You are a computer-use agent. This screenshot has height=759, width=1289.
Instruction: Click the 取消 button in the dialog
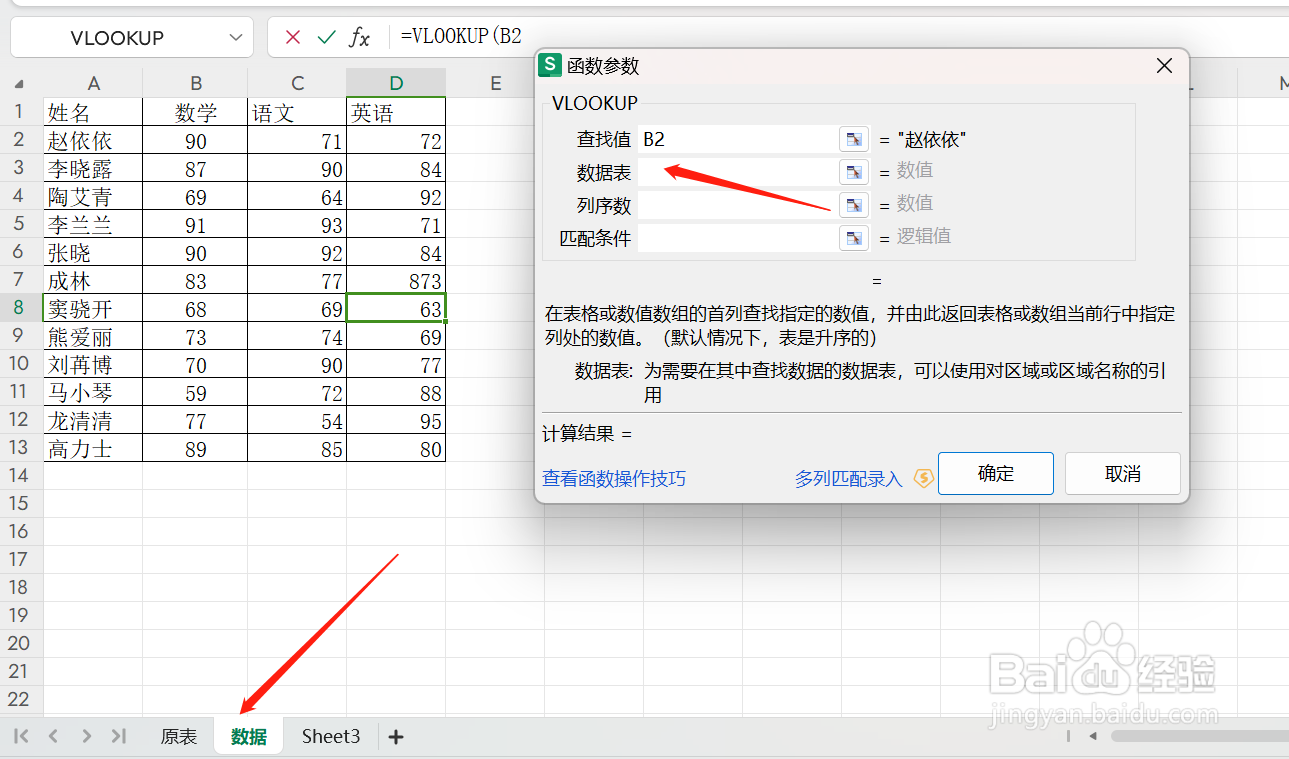click(1122, 473)
